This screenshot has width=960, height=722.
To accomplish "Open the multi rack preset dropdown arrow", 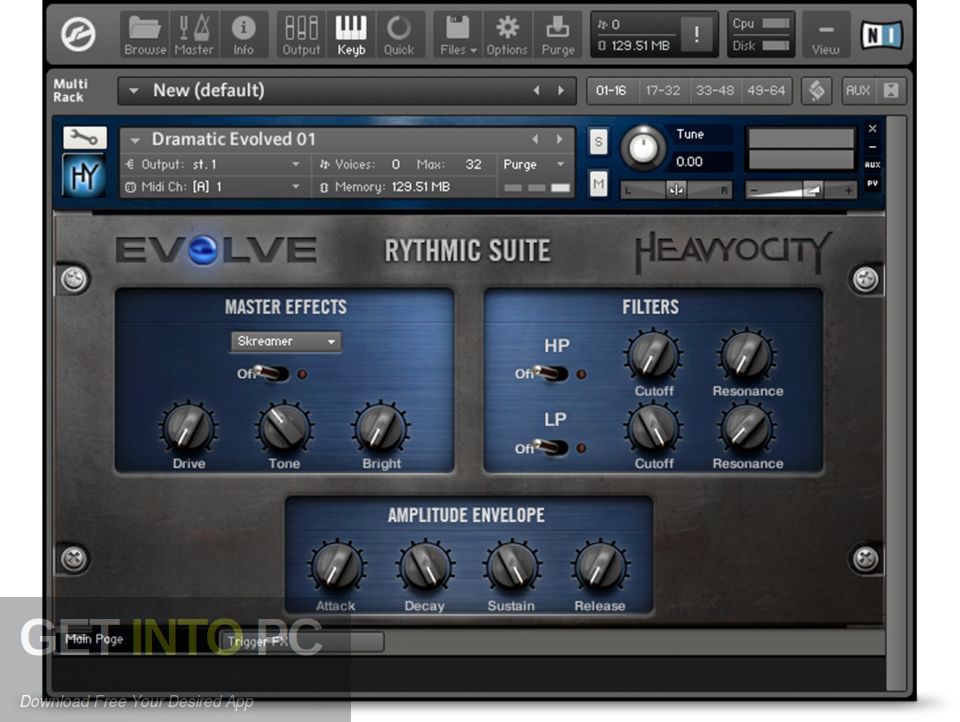I will 133,91.
